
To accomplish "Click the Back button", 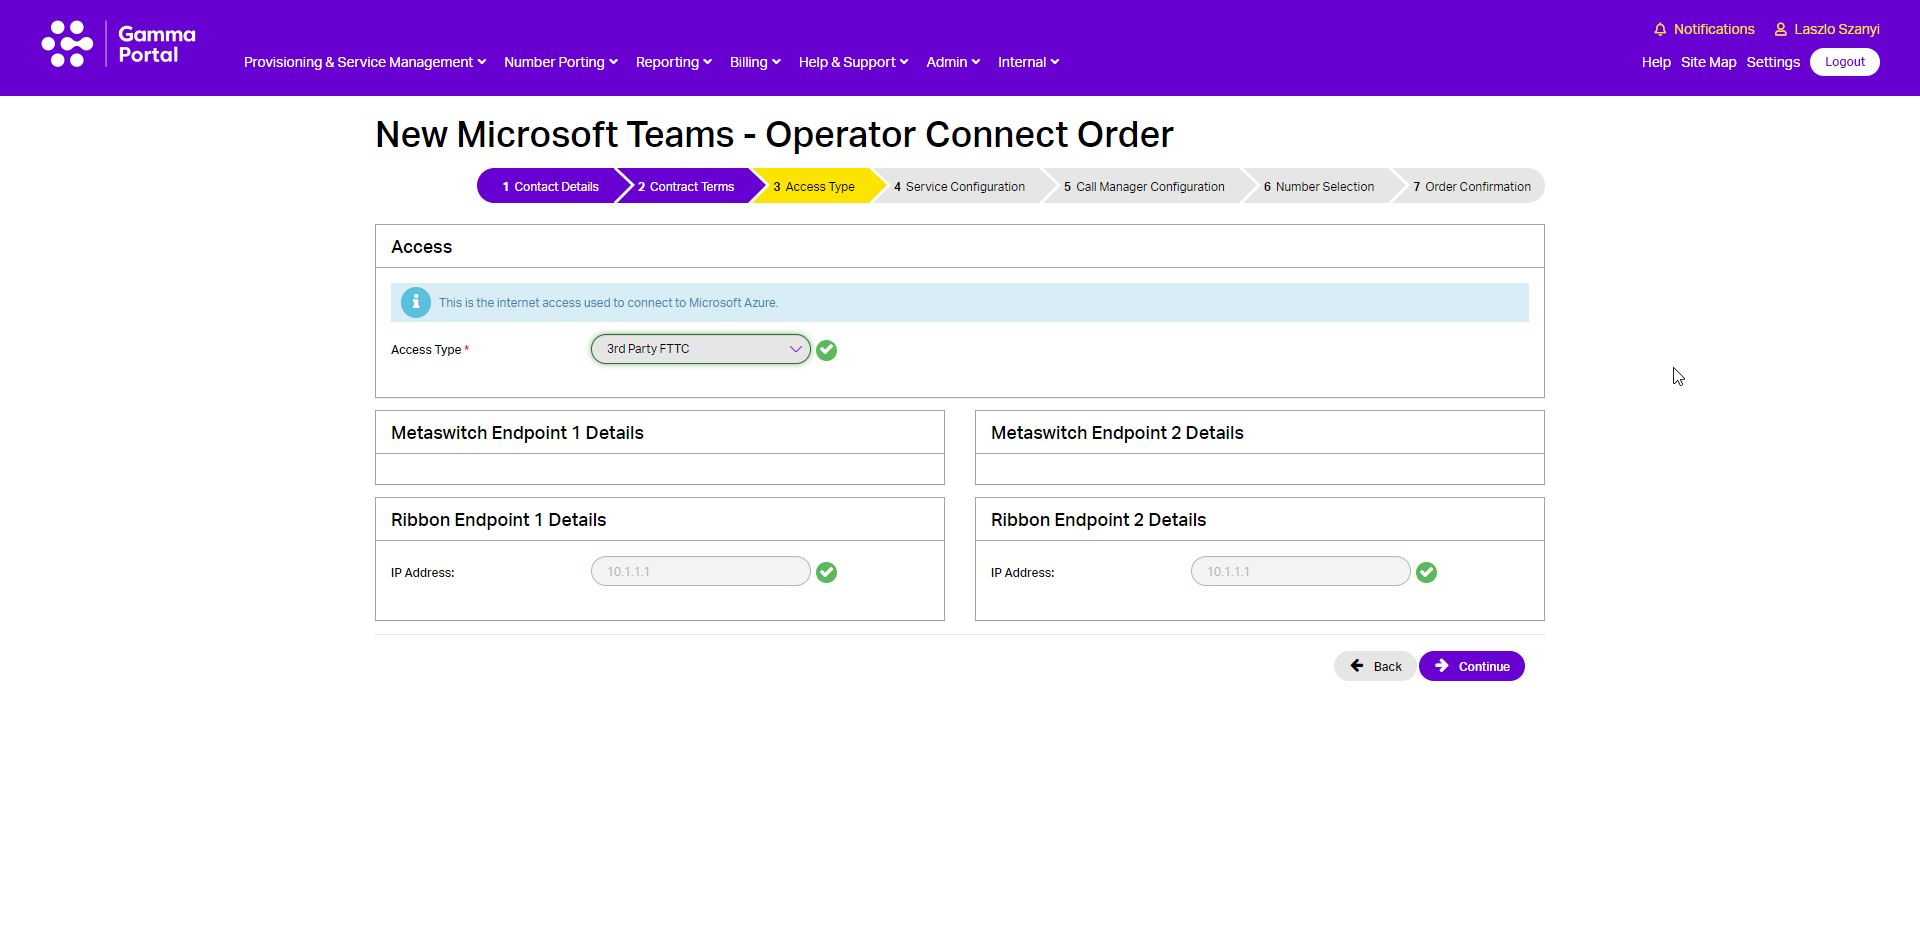I will (x=1375, y=666).
